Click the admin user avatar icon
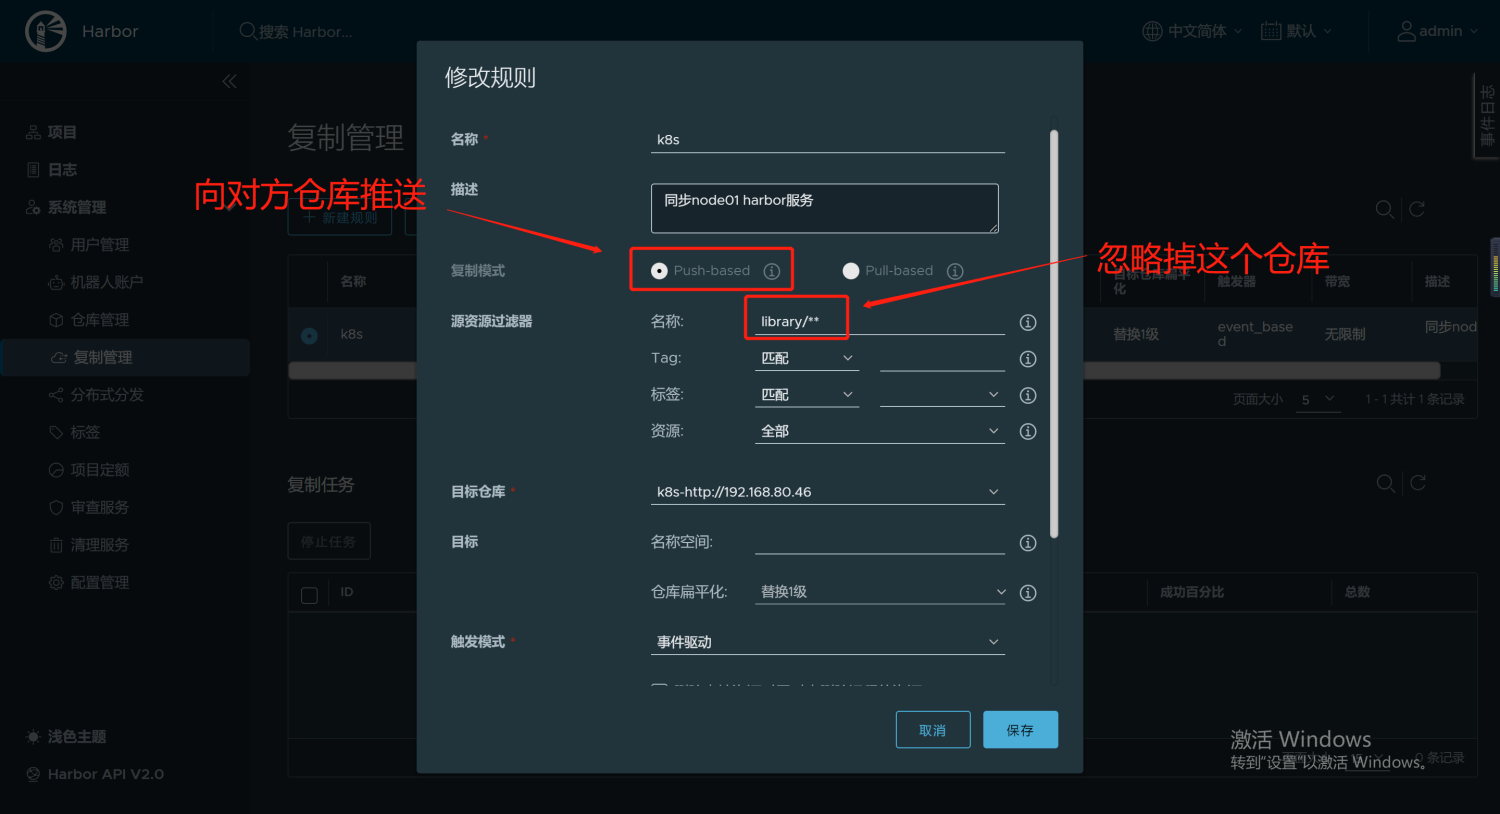 tap(1406, 31)
